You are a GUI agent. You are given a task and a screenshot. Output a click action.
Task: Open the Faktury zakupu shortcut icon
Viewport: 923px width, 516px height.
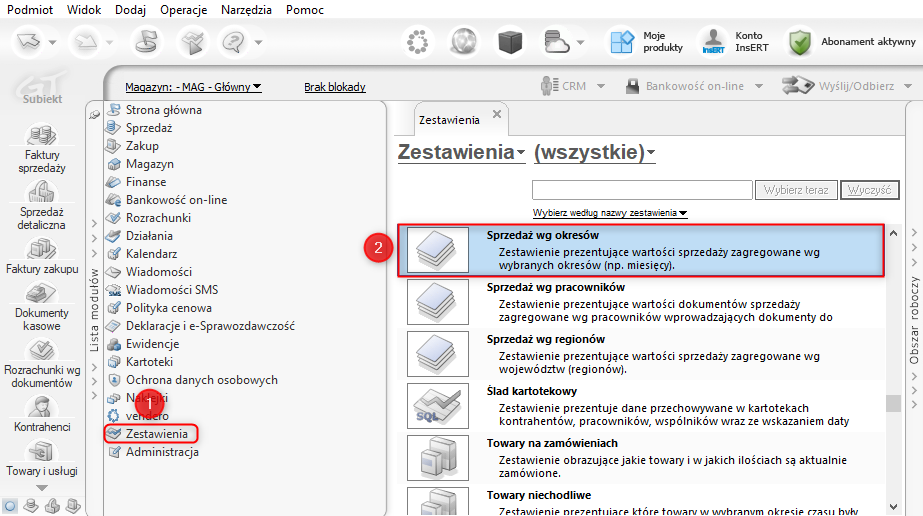point(41,248)
